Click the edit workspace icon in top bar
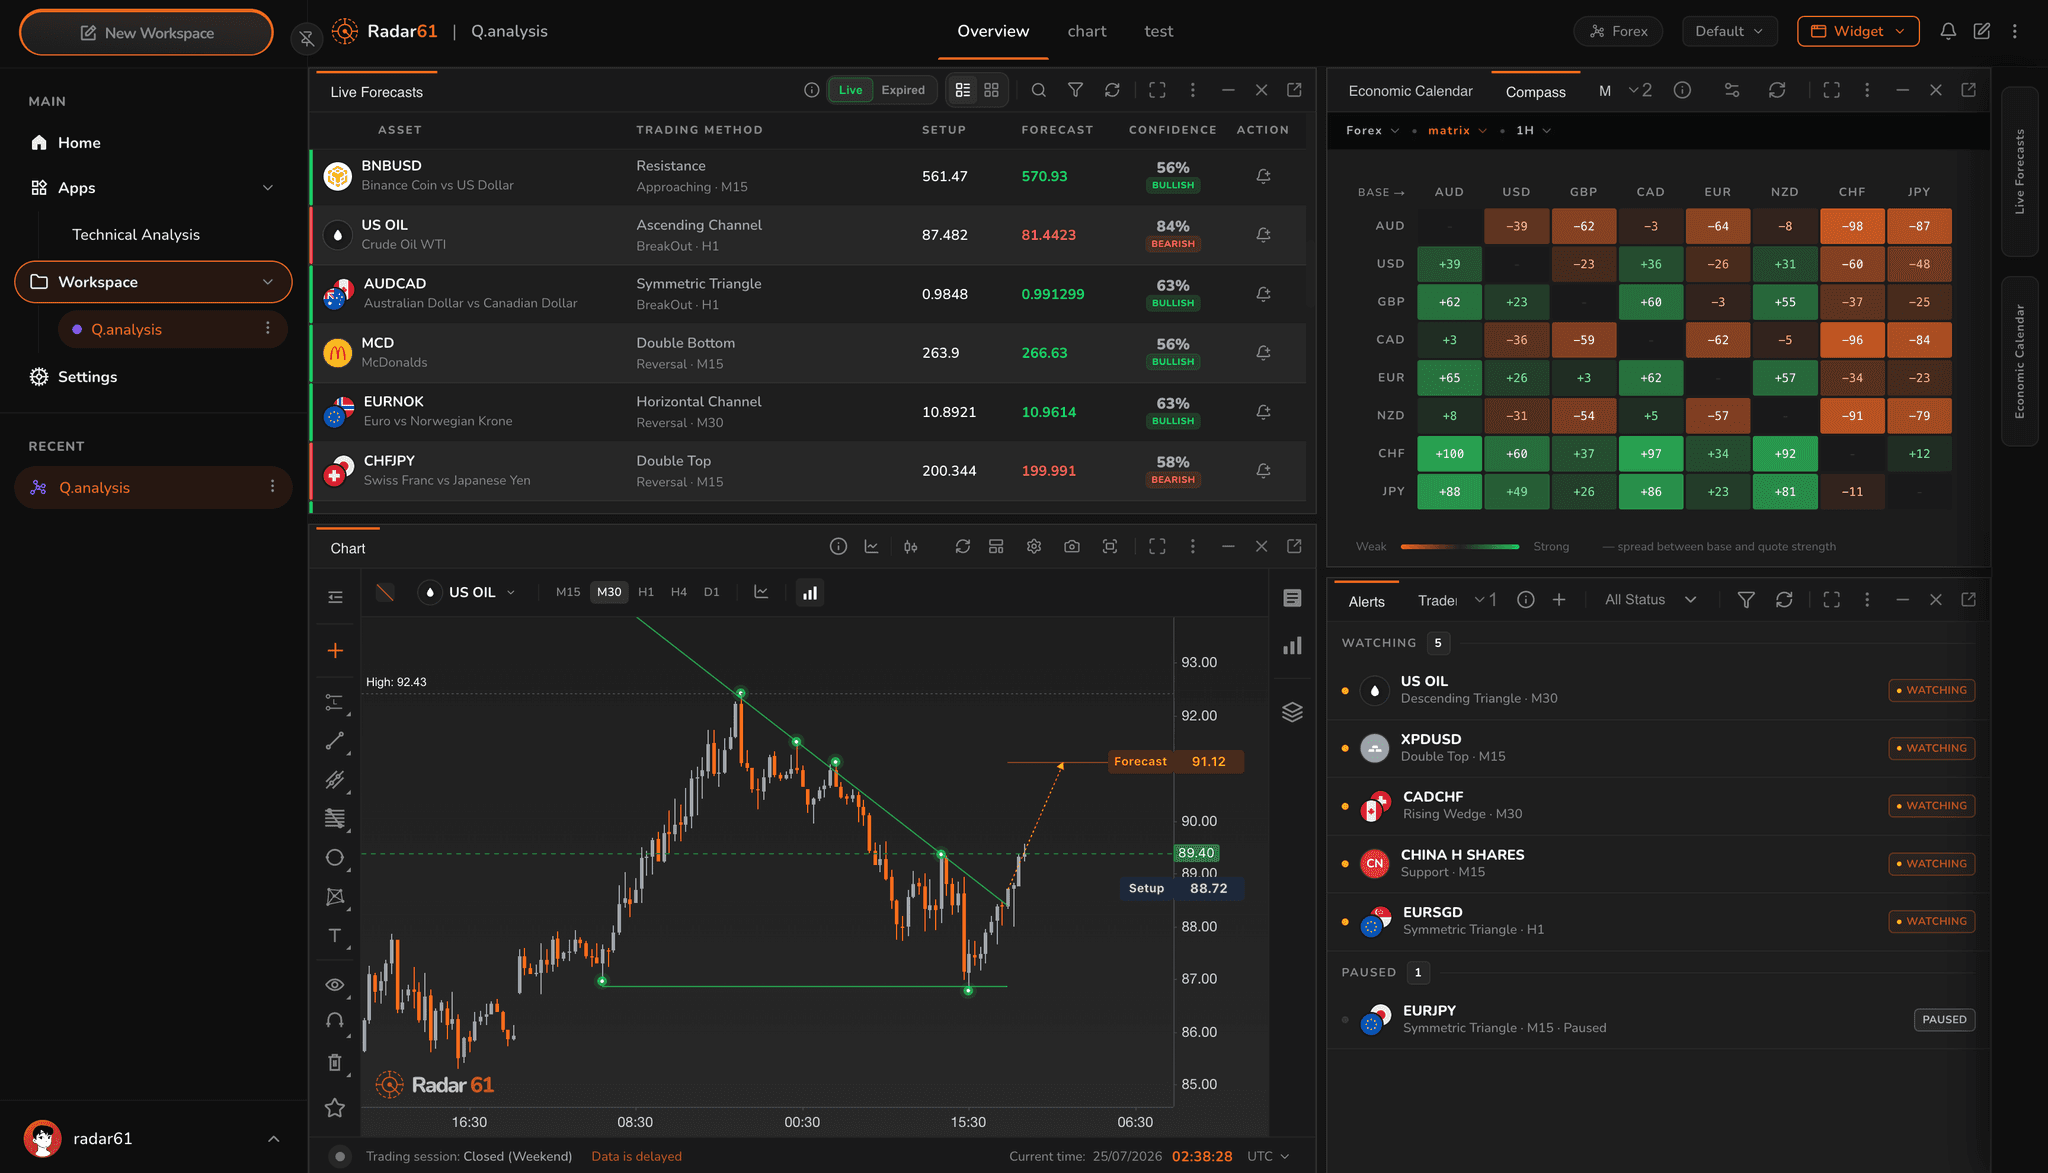This screenshot has height=1173, width=2048. [1981, 31]
